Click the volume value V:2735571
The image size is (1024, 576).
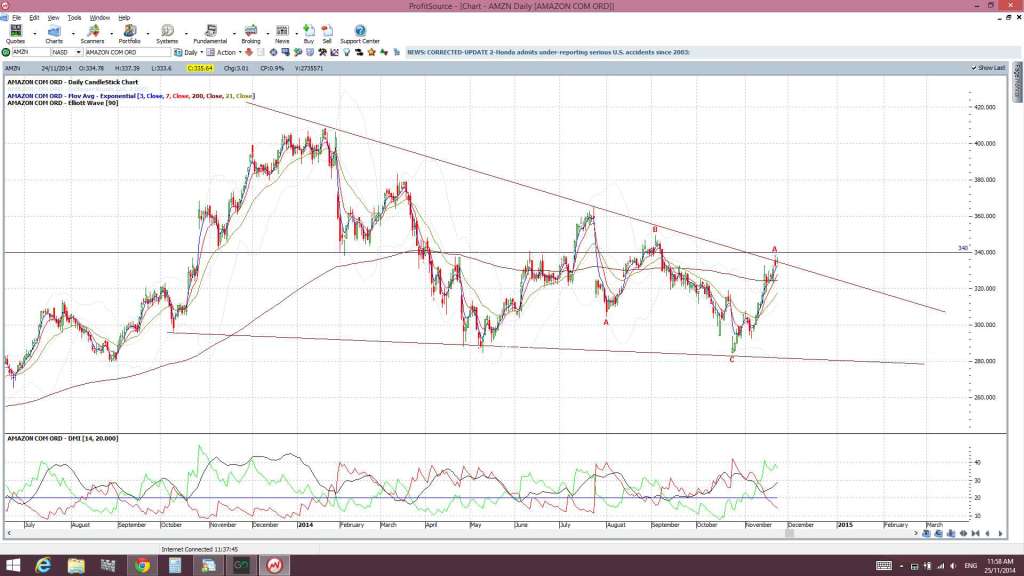309,68
